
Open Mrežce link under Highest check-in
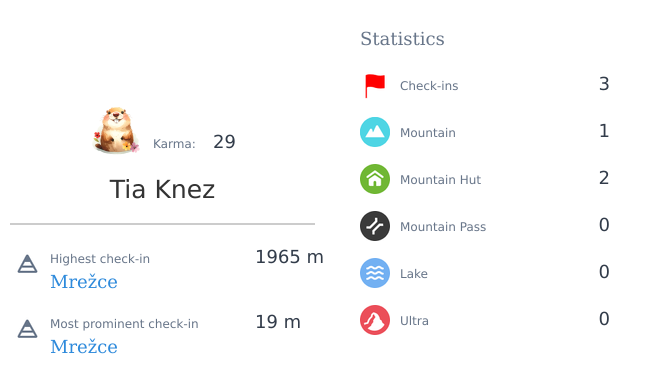(84, 282)
